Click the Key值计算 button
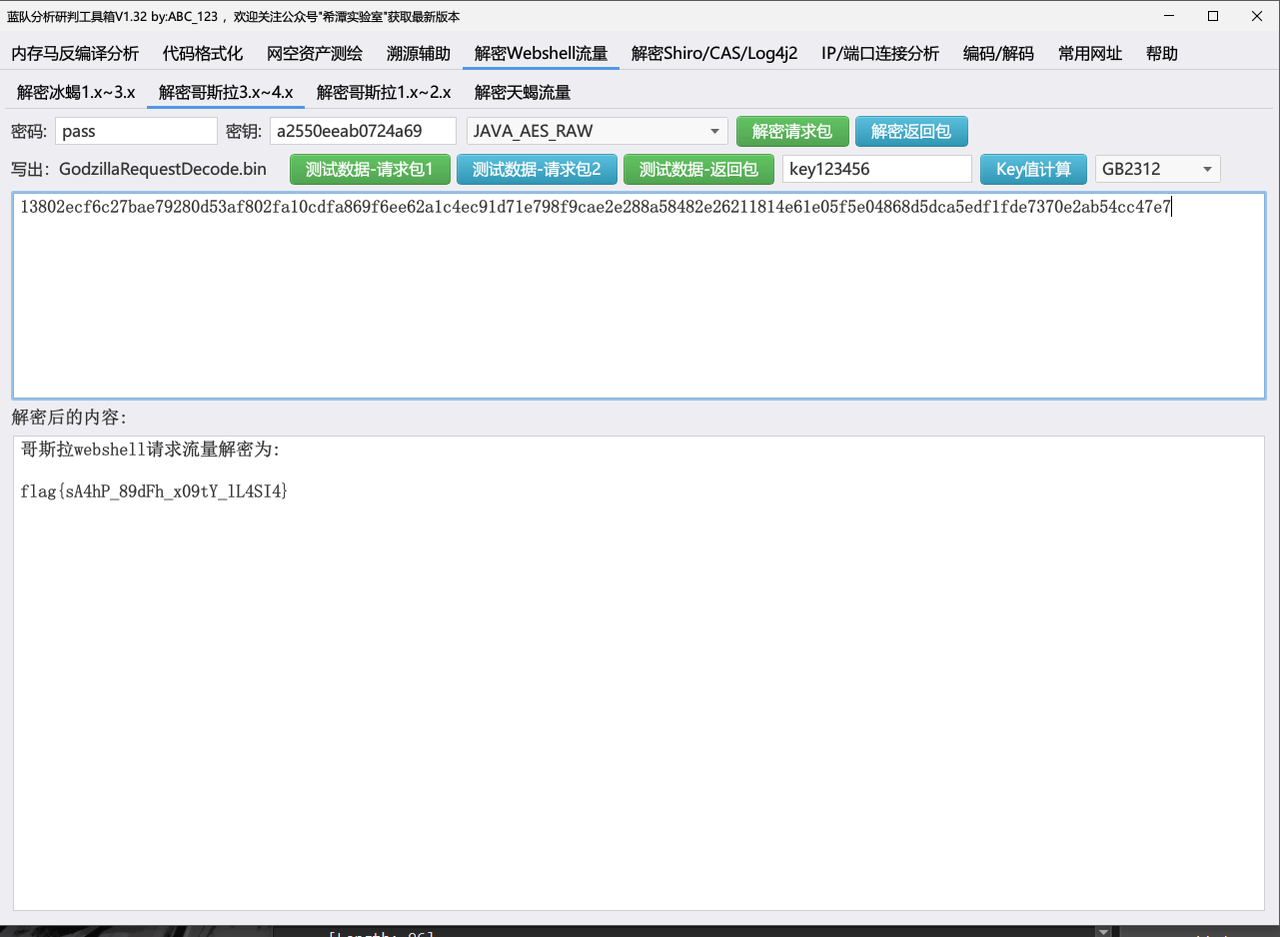 tap(1033, 169)
